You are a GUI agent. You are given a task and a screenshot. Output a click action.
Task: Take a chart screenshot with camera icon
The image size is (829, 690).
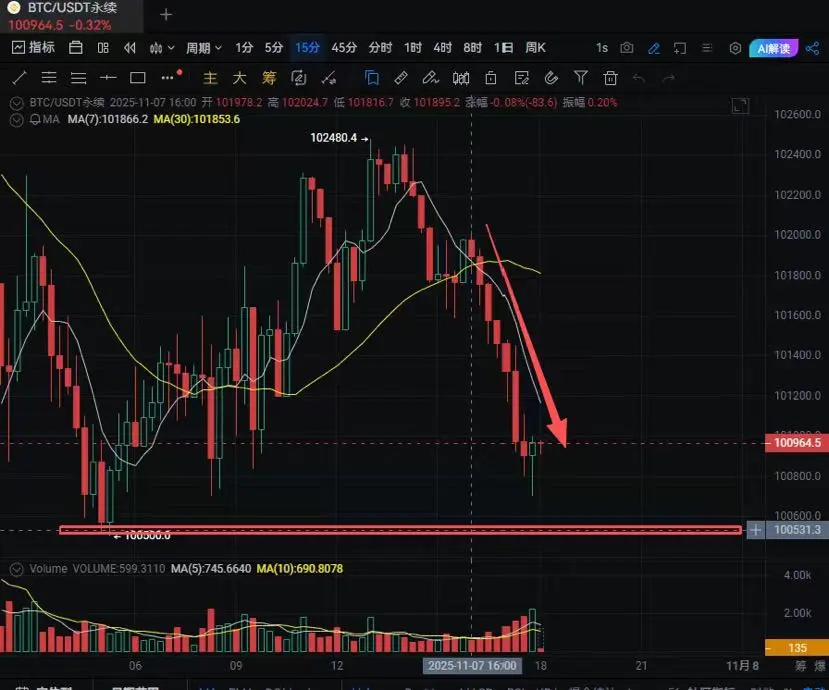coord(627,48)
